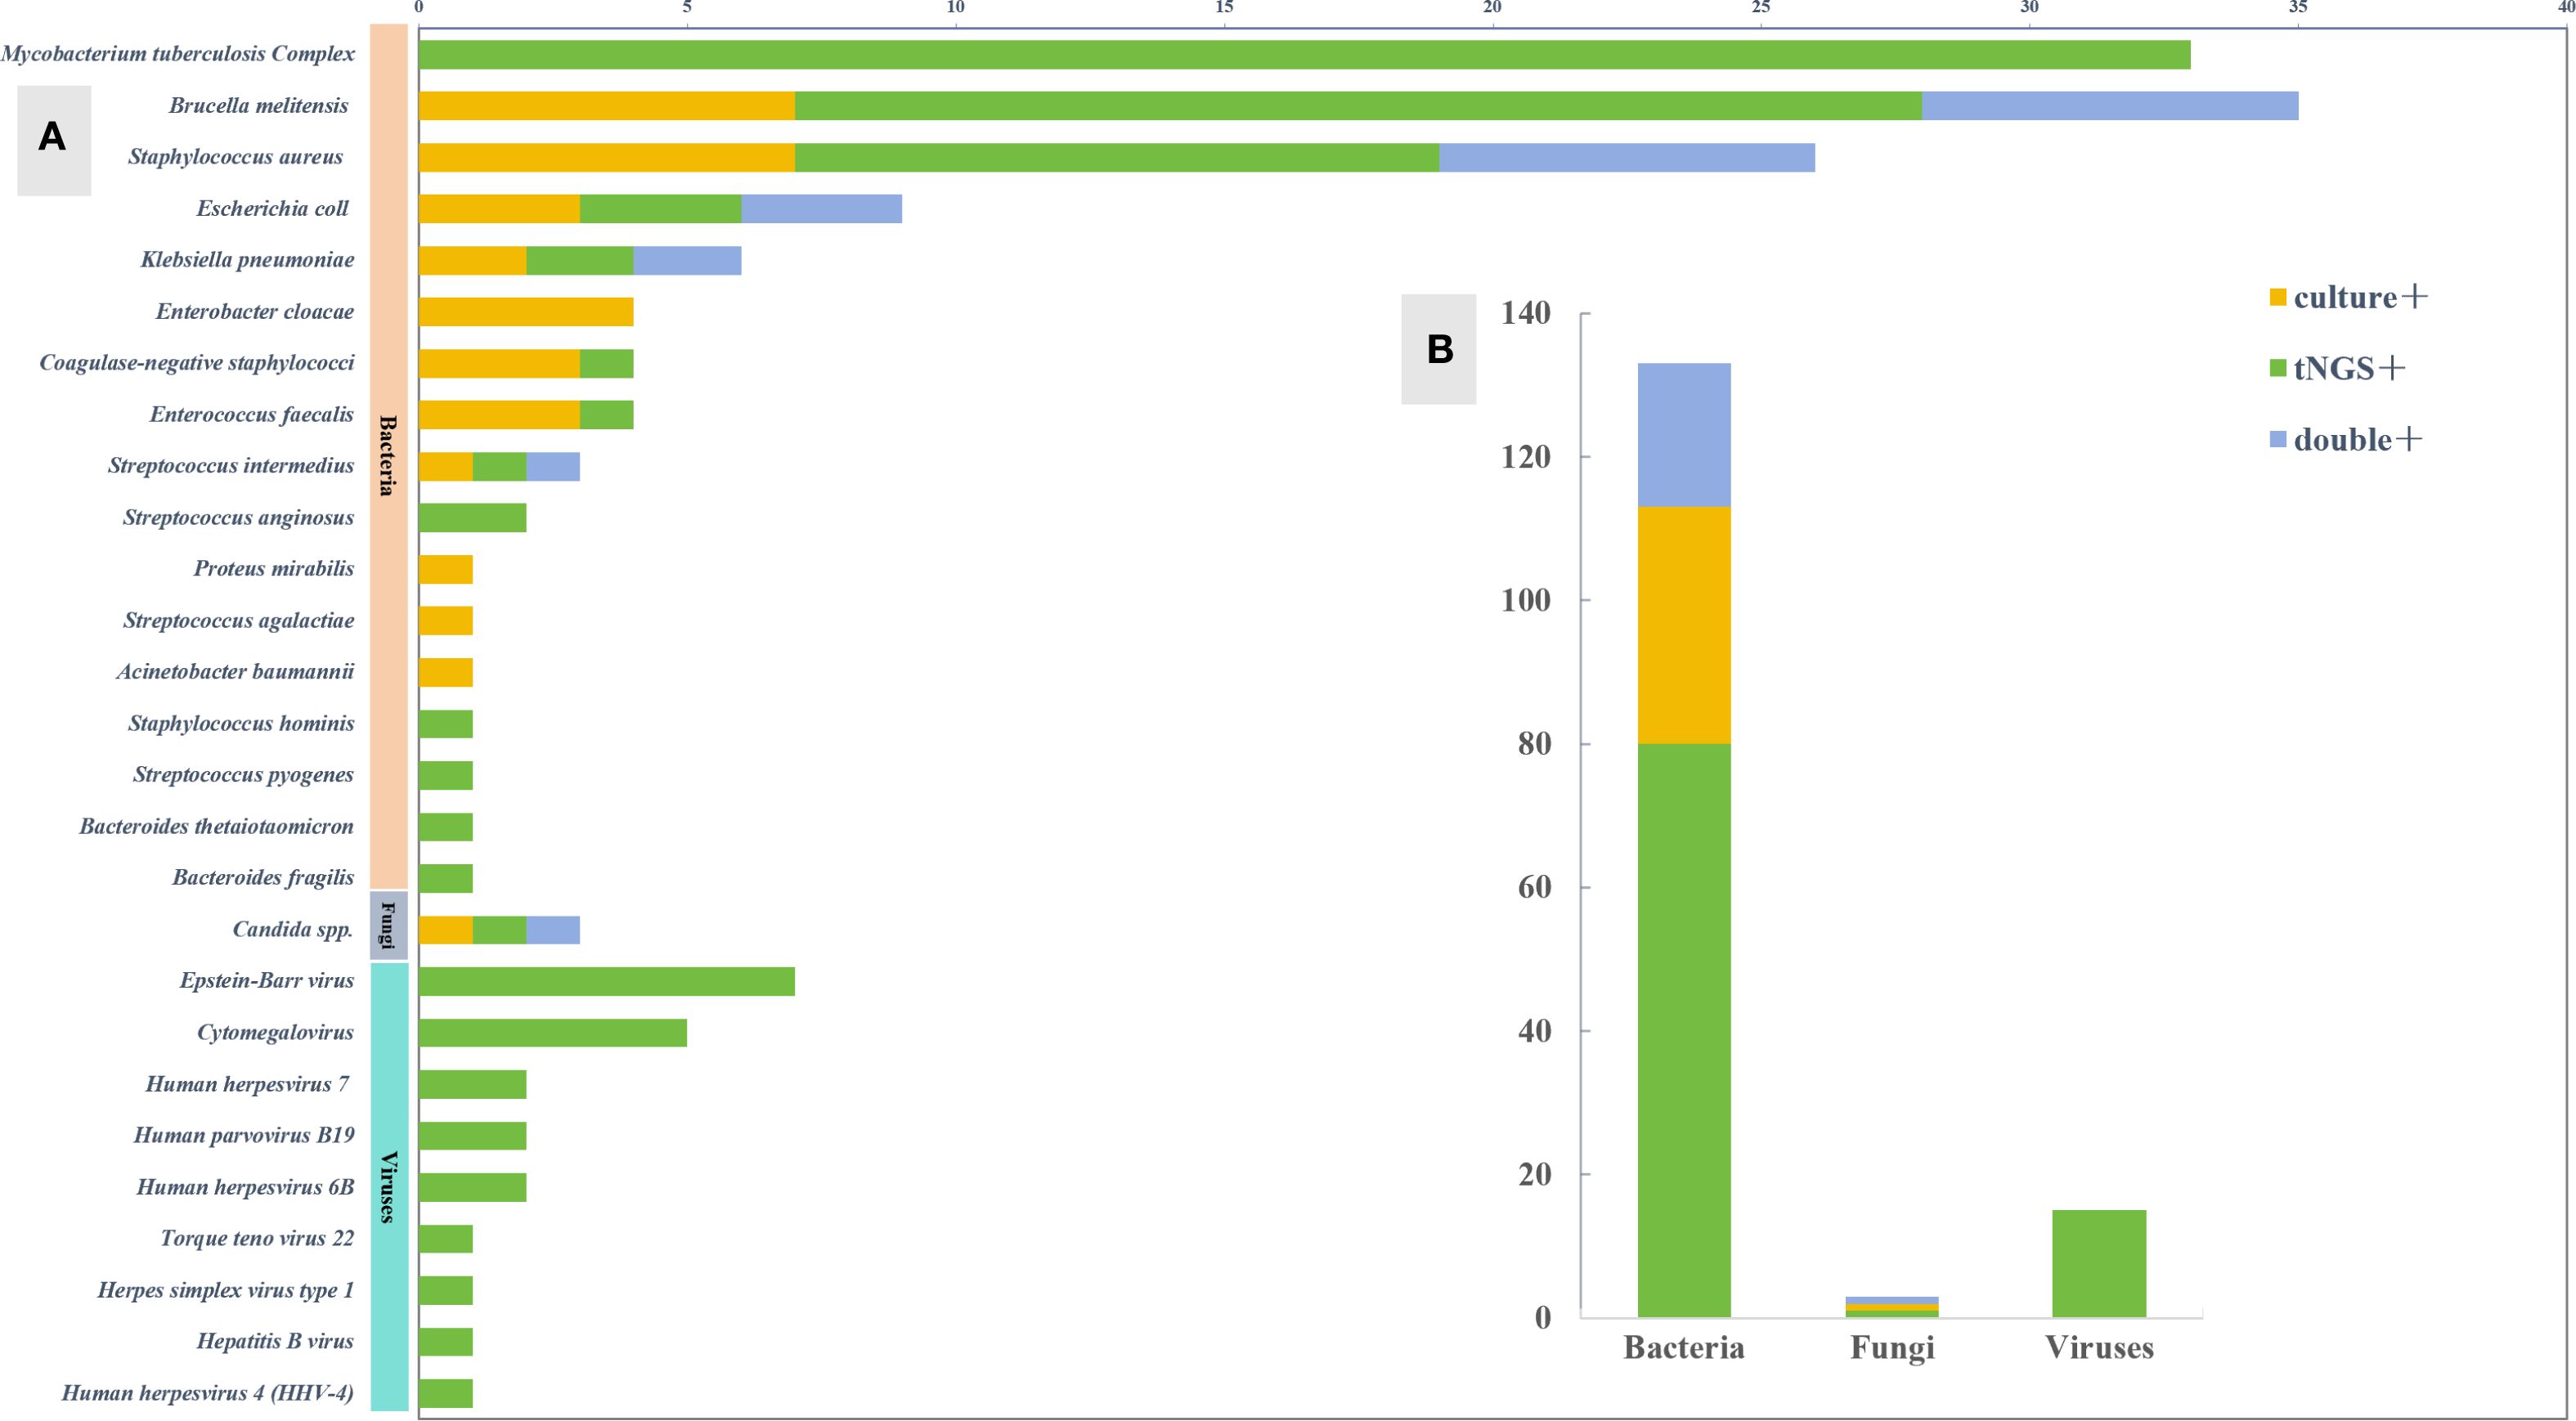Click the panel A marker box

pos(54,140)
